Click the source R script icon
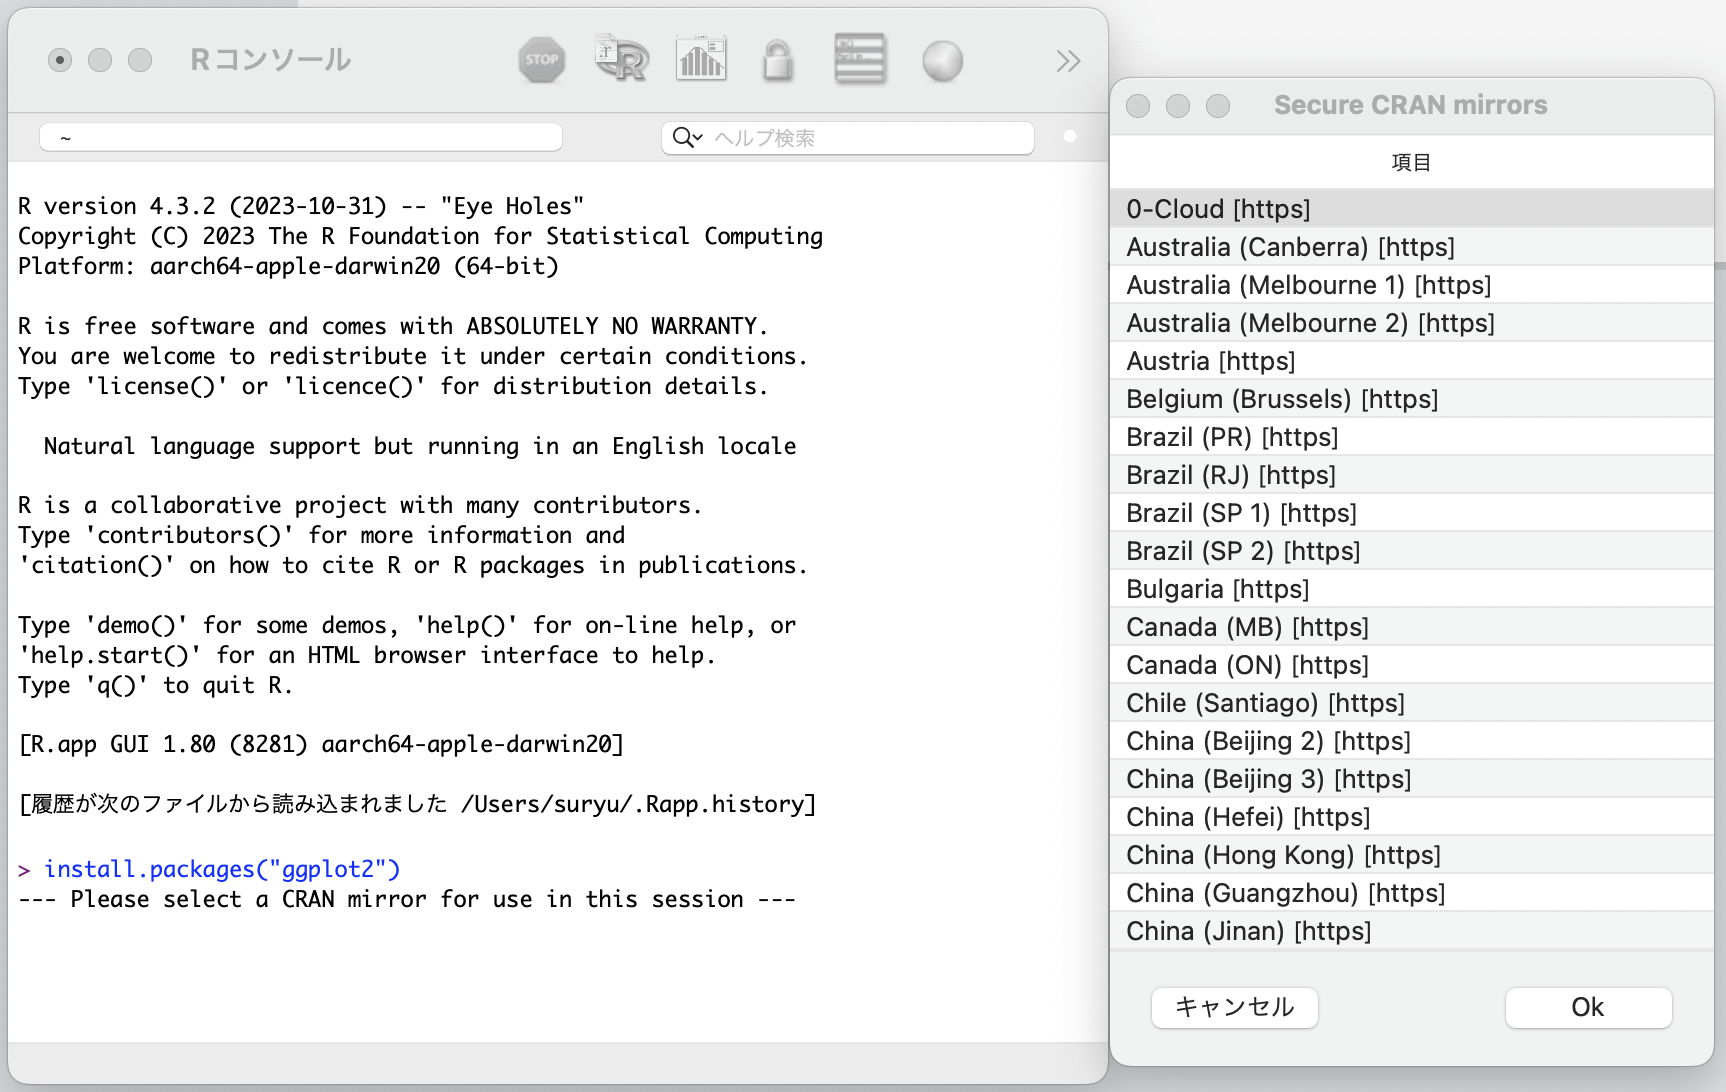Screen dimensions: 1726x1092 621,59
